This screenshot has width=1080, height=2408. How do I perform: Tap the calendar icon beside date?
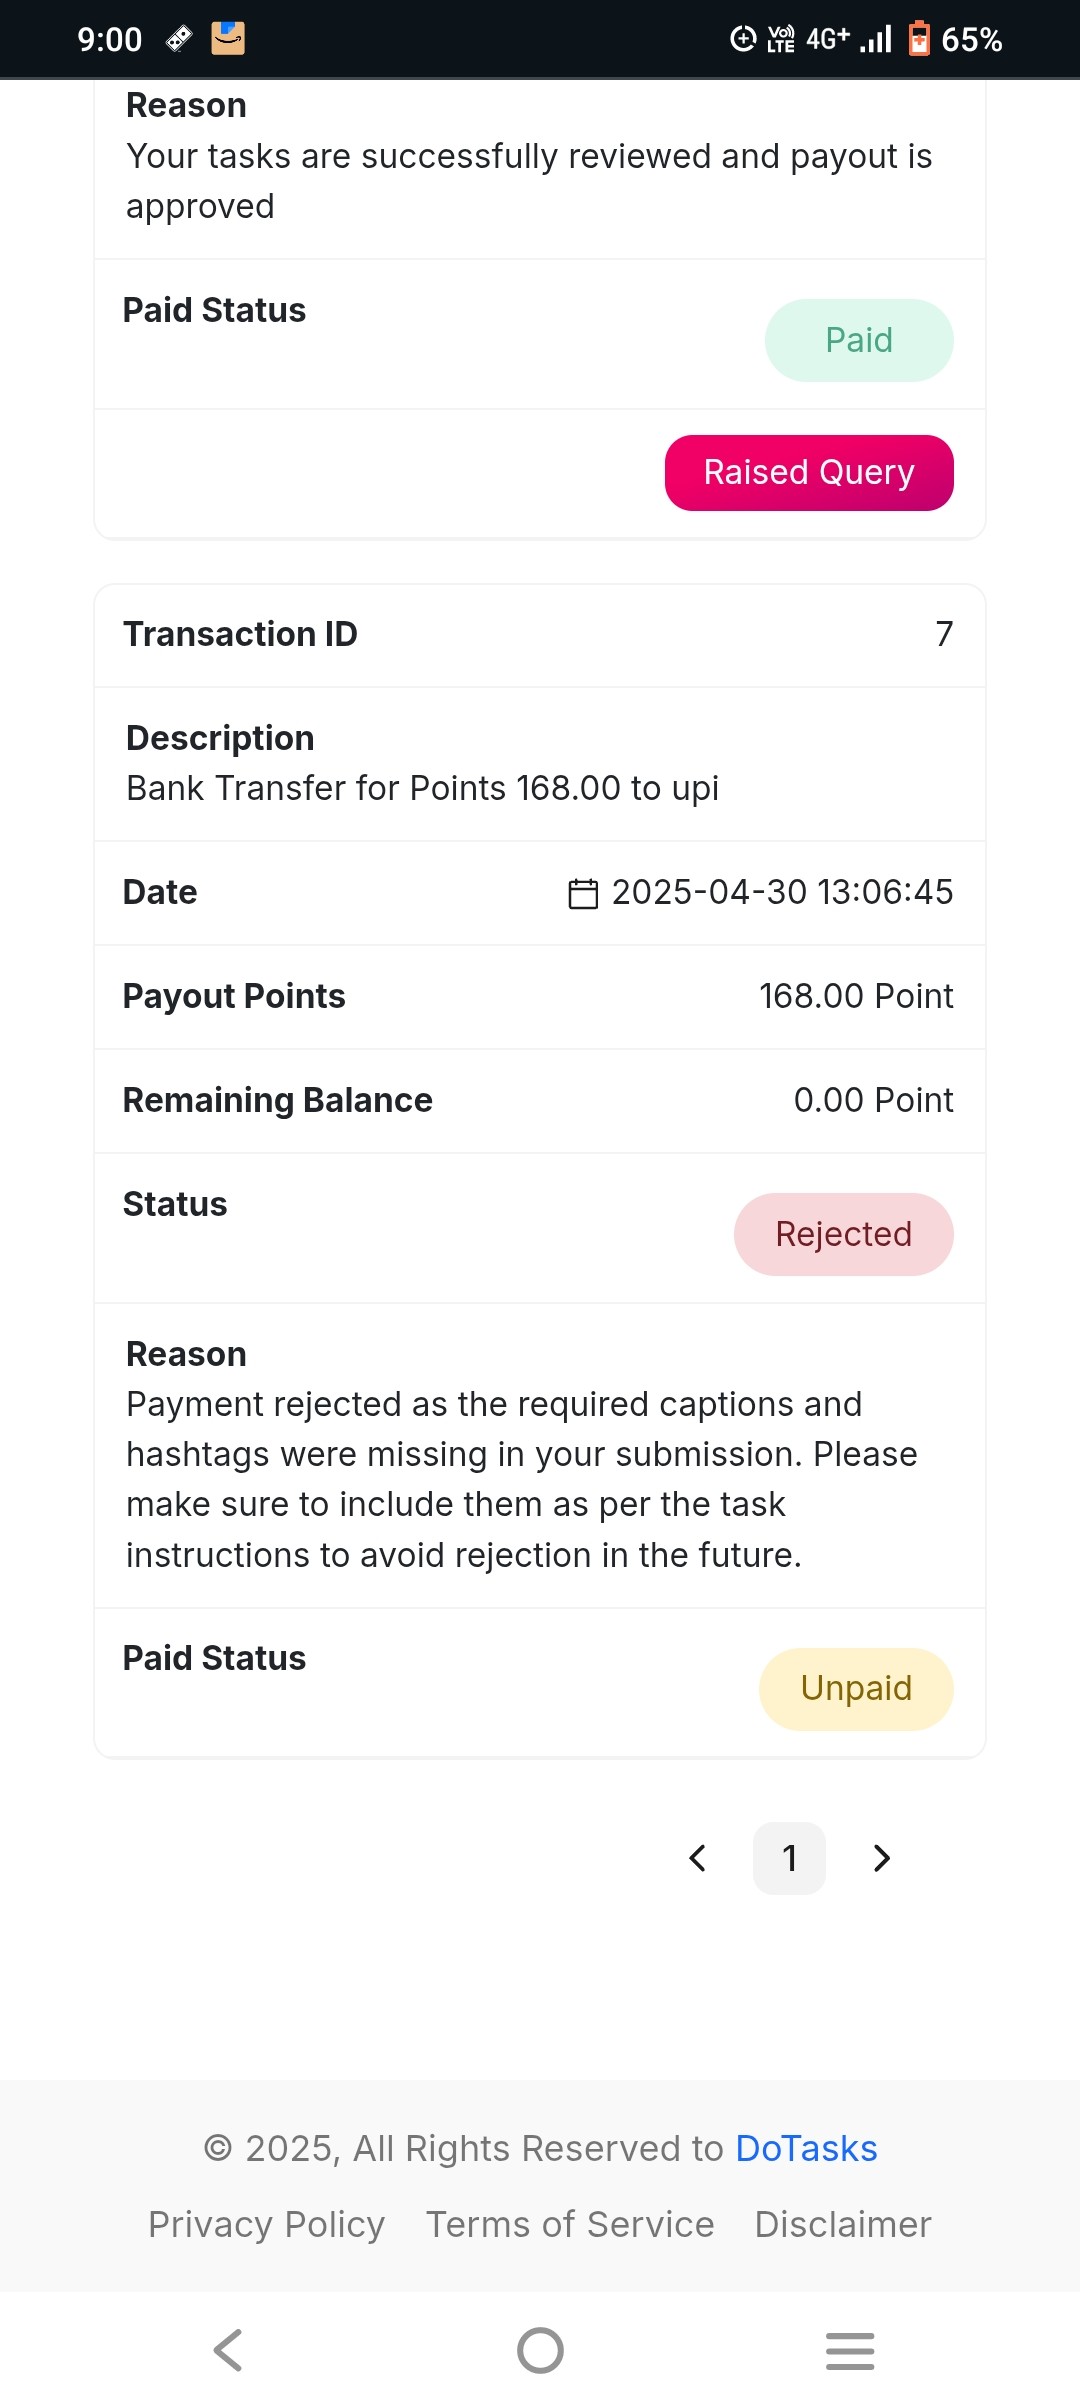click(x=583, y=893)
